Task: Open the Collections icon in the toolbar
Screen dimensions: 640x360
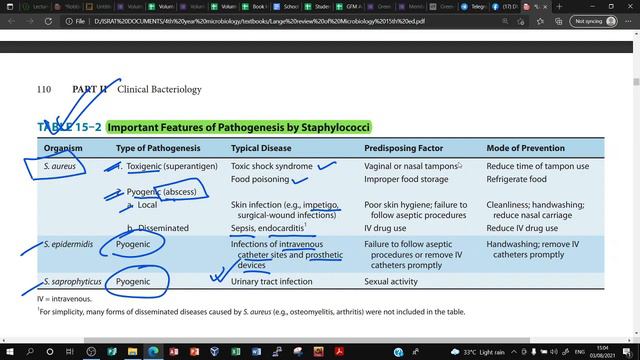Action: click(558, 21)
